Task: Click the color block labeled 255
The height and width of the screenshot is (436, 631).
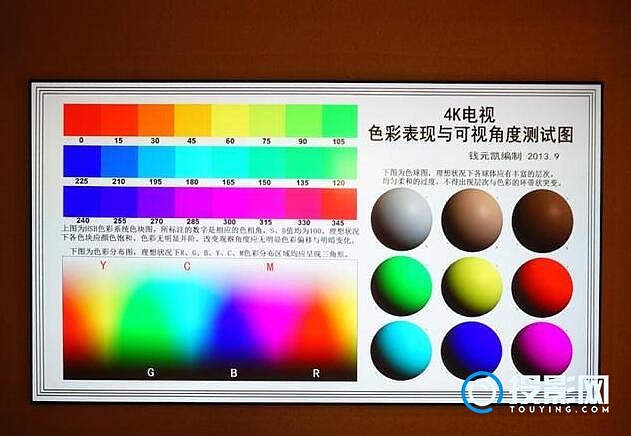Action: click(119, 202)
